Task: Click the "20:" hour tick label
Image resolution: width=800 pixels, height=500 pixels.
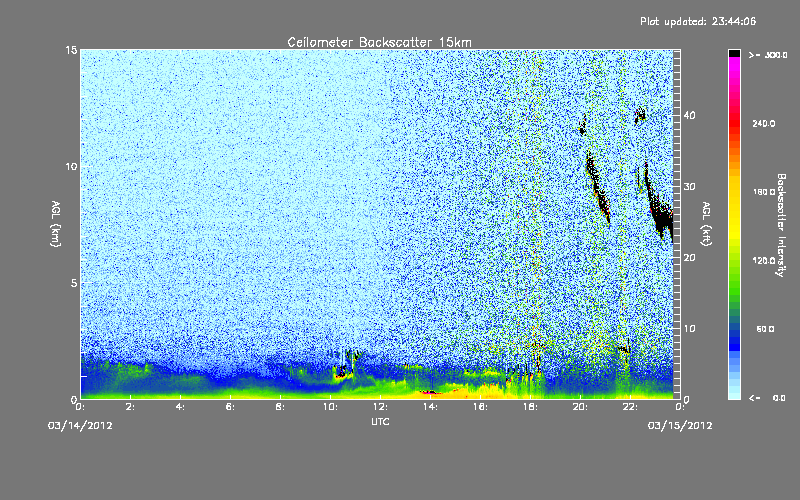Action: [x=580, y=407]
